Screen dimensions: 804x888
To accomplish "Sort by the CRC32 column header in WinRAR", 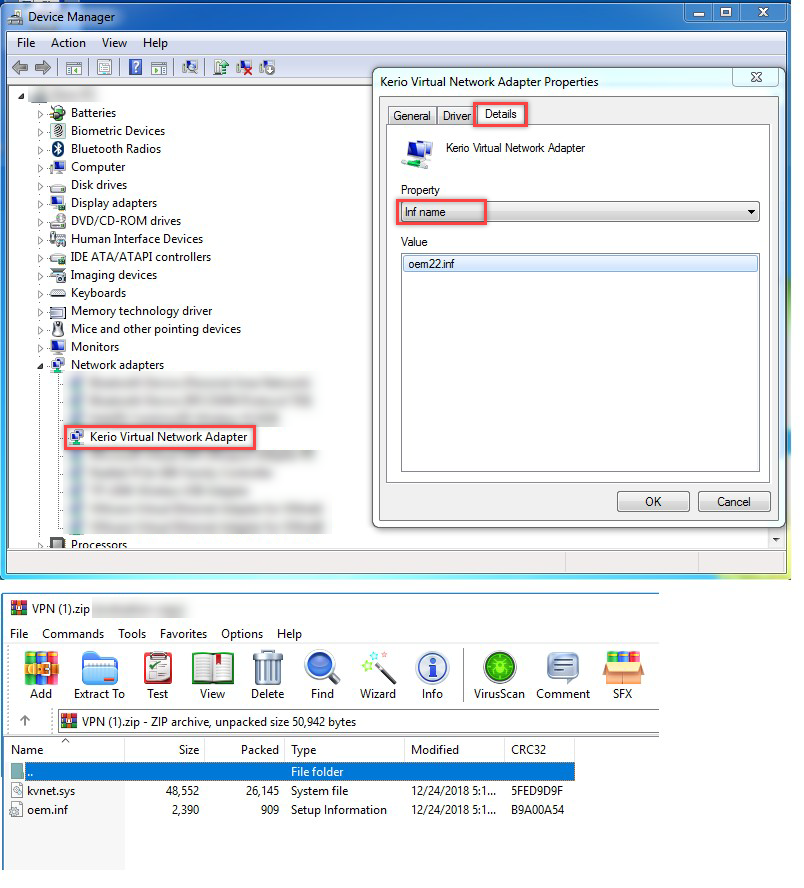I will click(540, 749).
